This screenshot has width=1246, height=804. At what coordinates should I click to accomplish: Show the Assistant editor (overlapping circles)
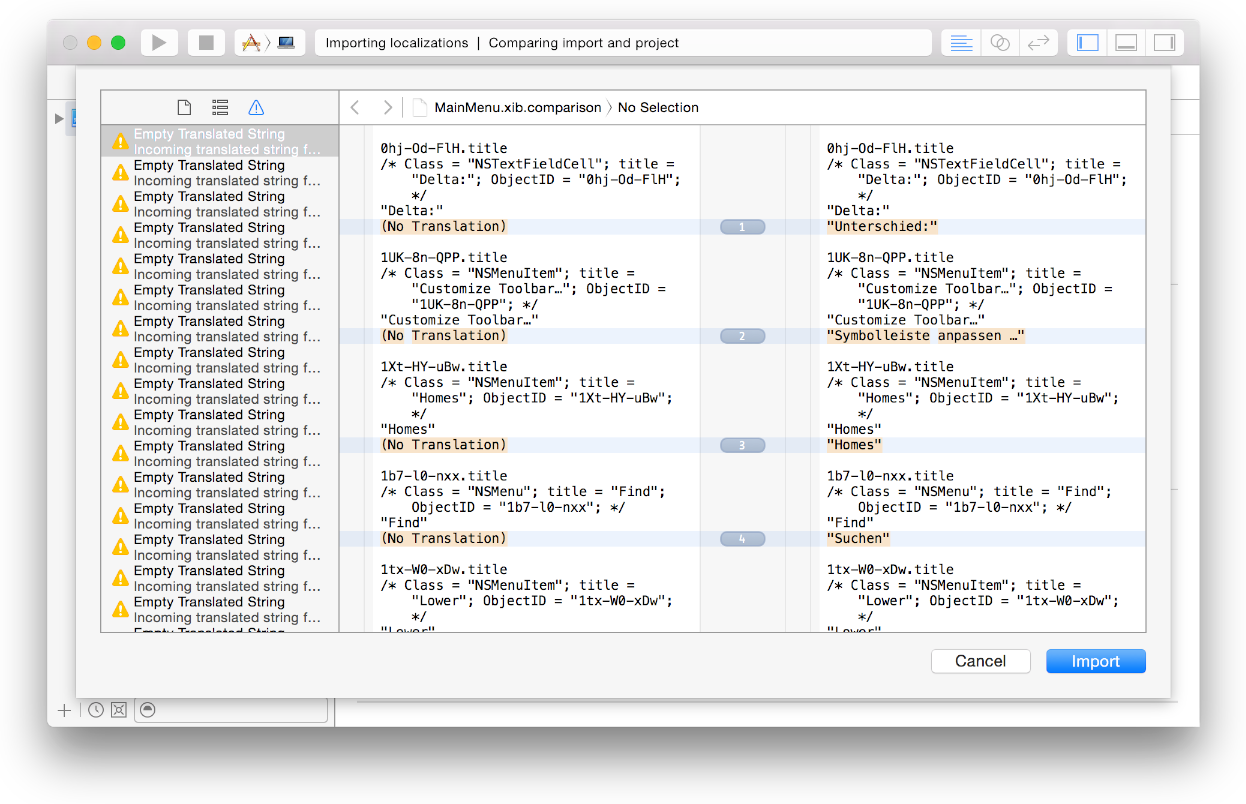click(999, 43)
